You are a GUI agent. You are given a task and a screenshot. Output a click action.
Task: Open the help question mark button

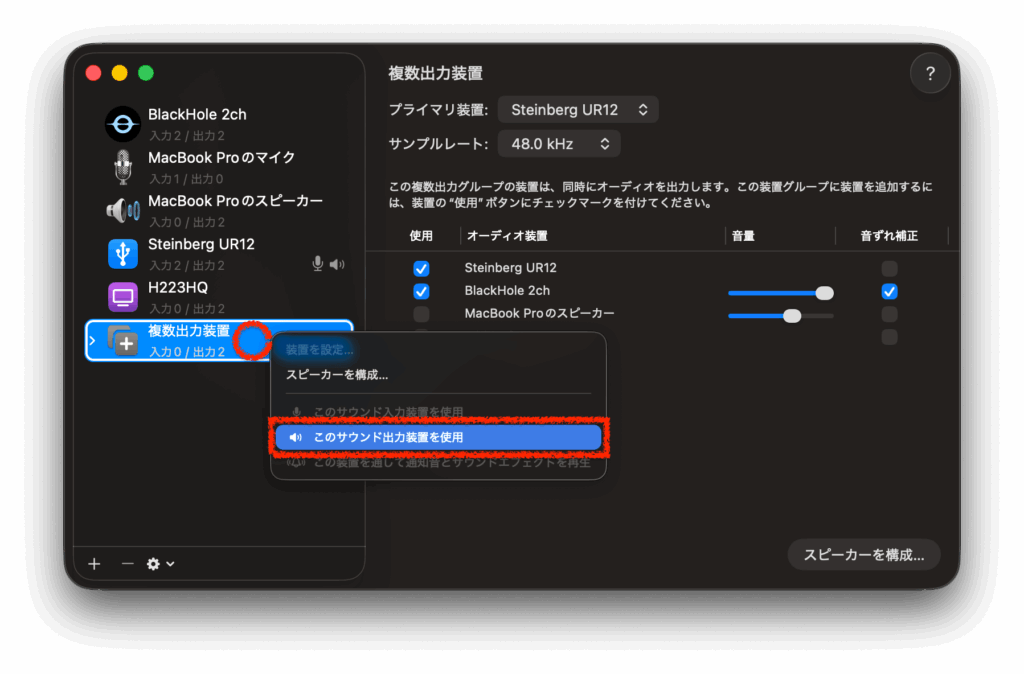(x=930, y=73)
